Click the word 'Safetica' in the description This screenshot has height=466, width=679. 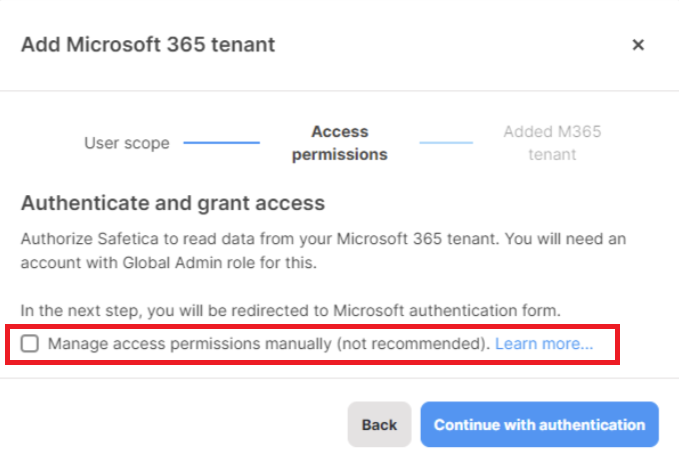click(128, 239)
